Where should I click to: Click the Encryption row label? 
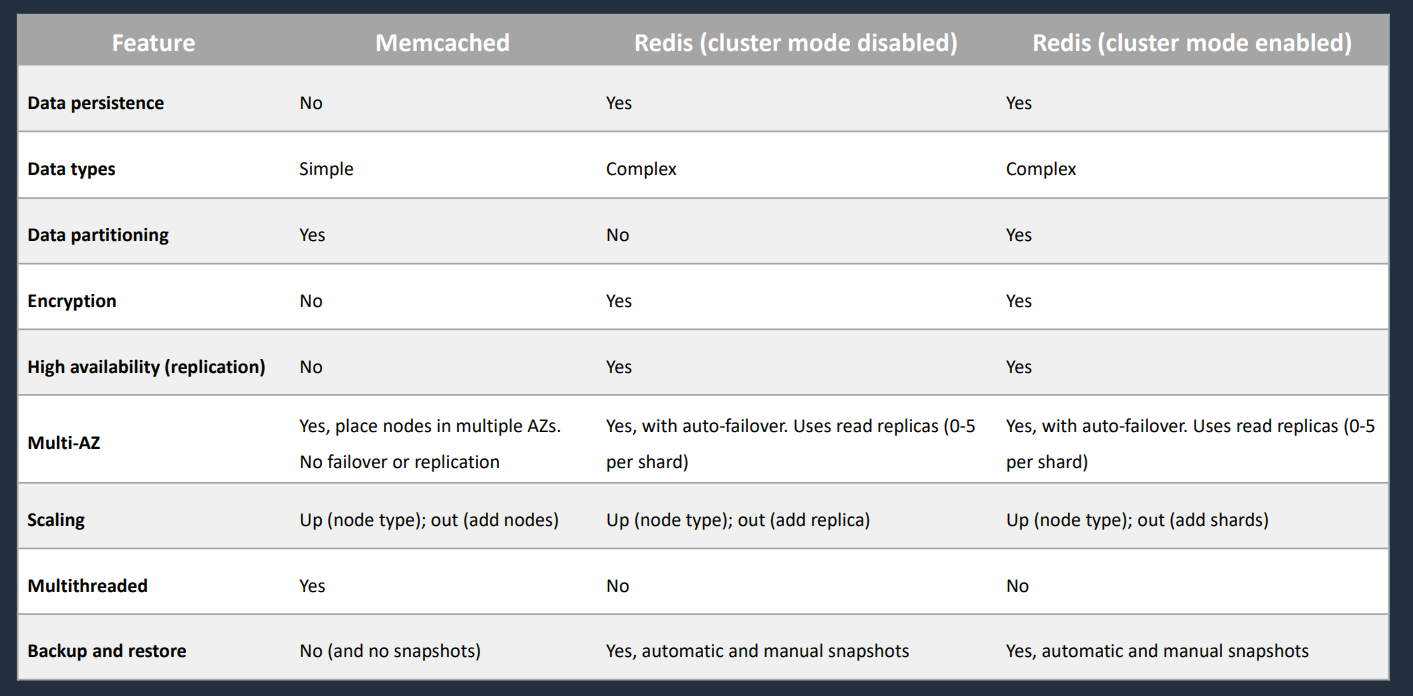72,301
